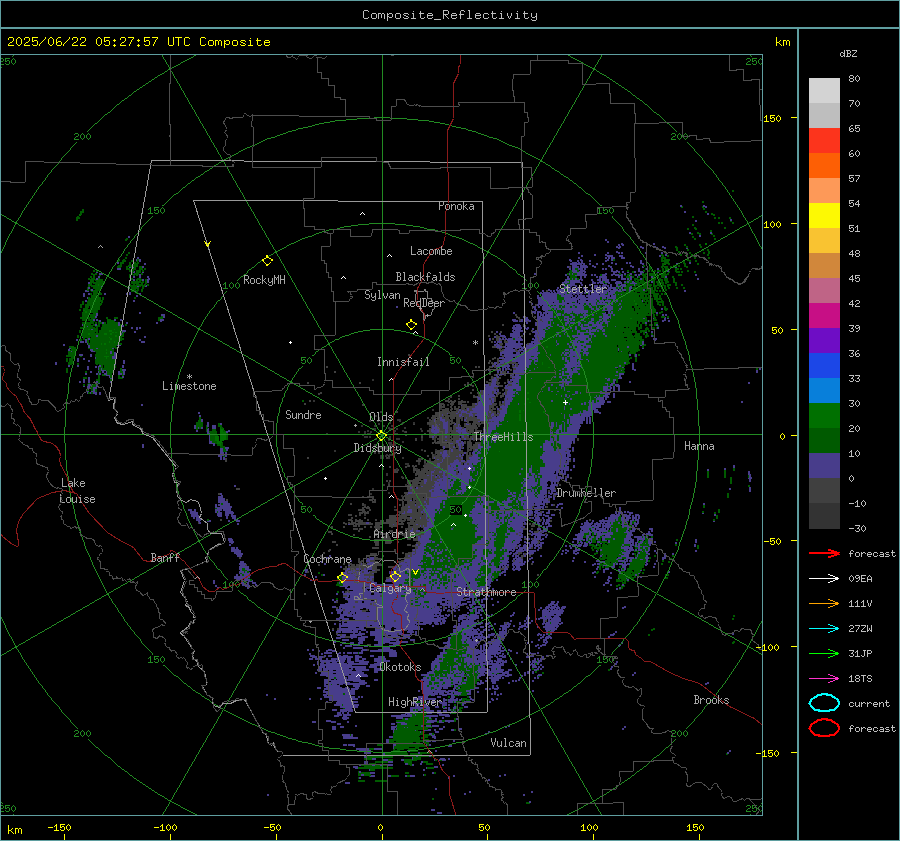Click the red forecast arrow in the legend

[824, 553]
